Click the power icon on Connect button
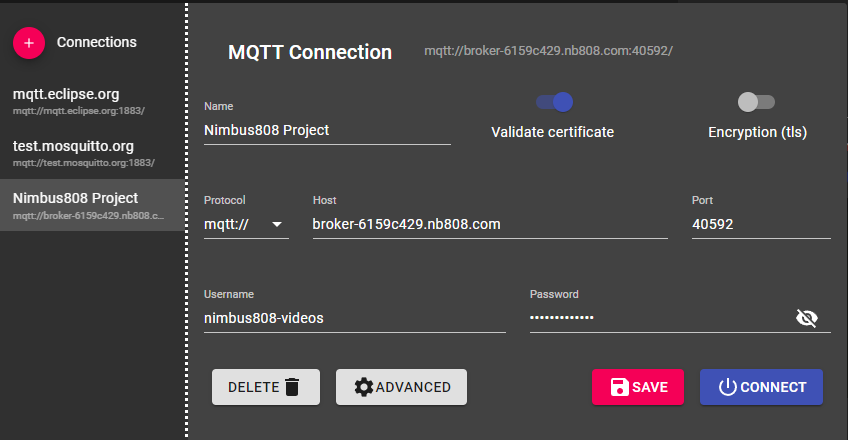 (x=728, y=387)
